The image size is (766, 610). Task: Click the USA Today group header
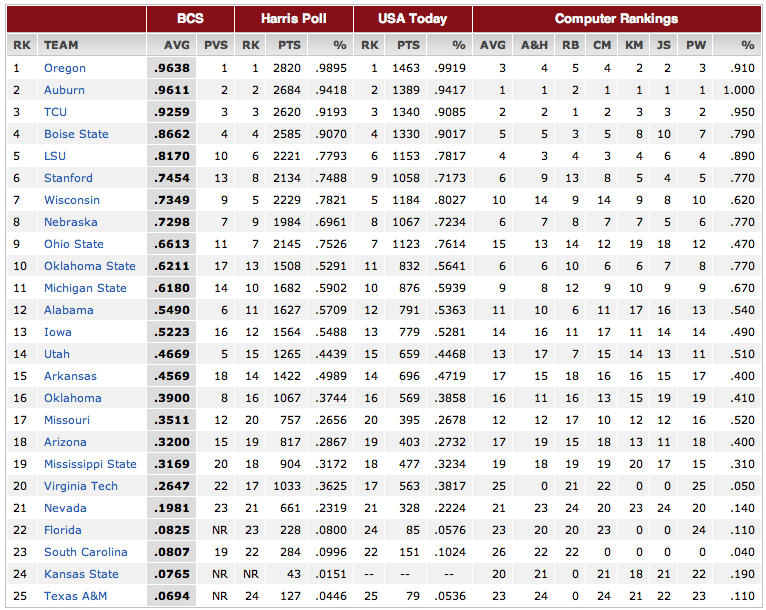point(412,19)
